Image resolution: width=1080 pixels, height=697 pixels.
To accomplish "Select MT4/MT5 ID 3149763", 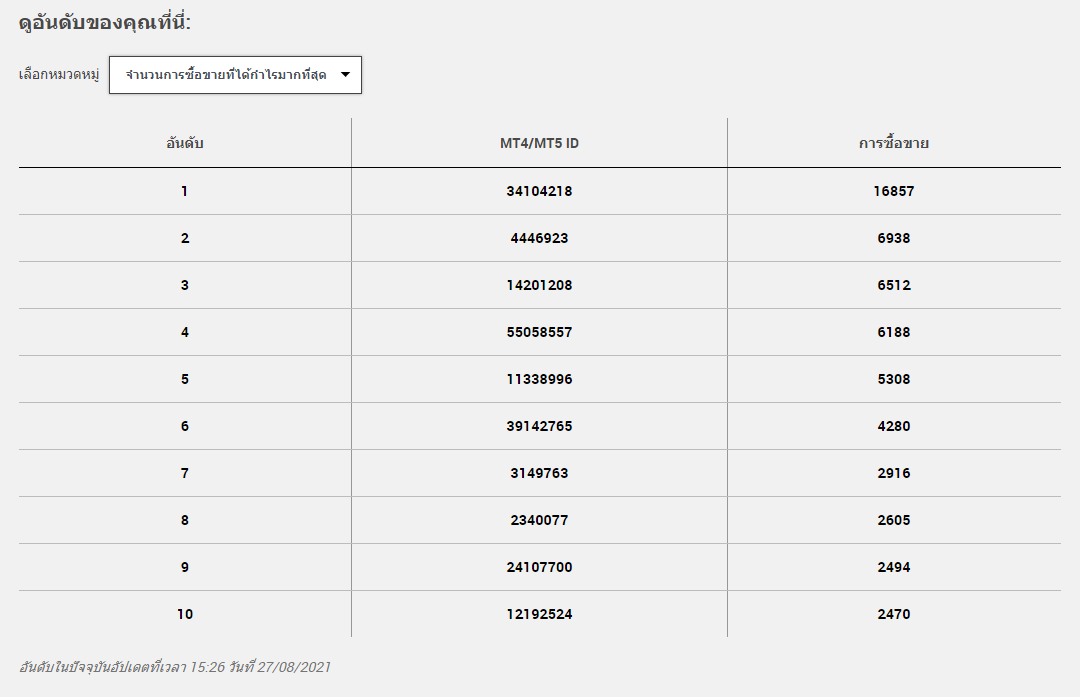I will click(x=539, y=473).
